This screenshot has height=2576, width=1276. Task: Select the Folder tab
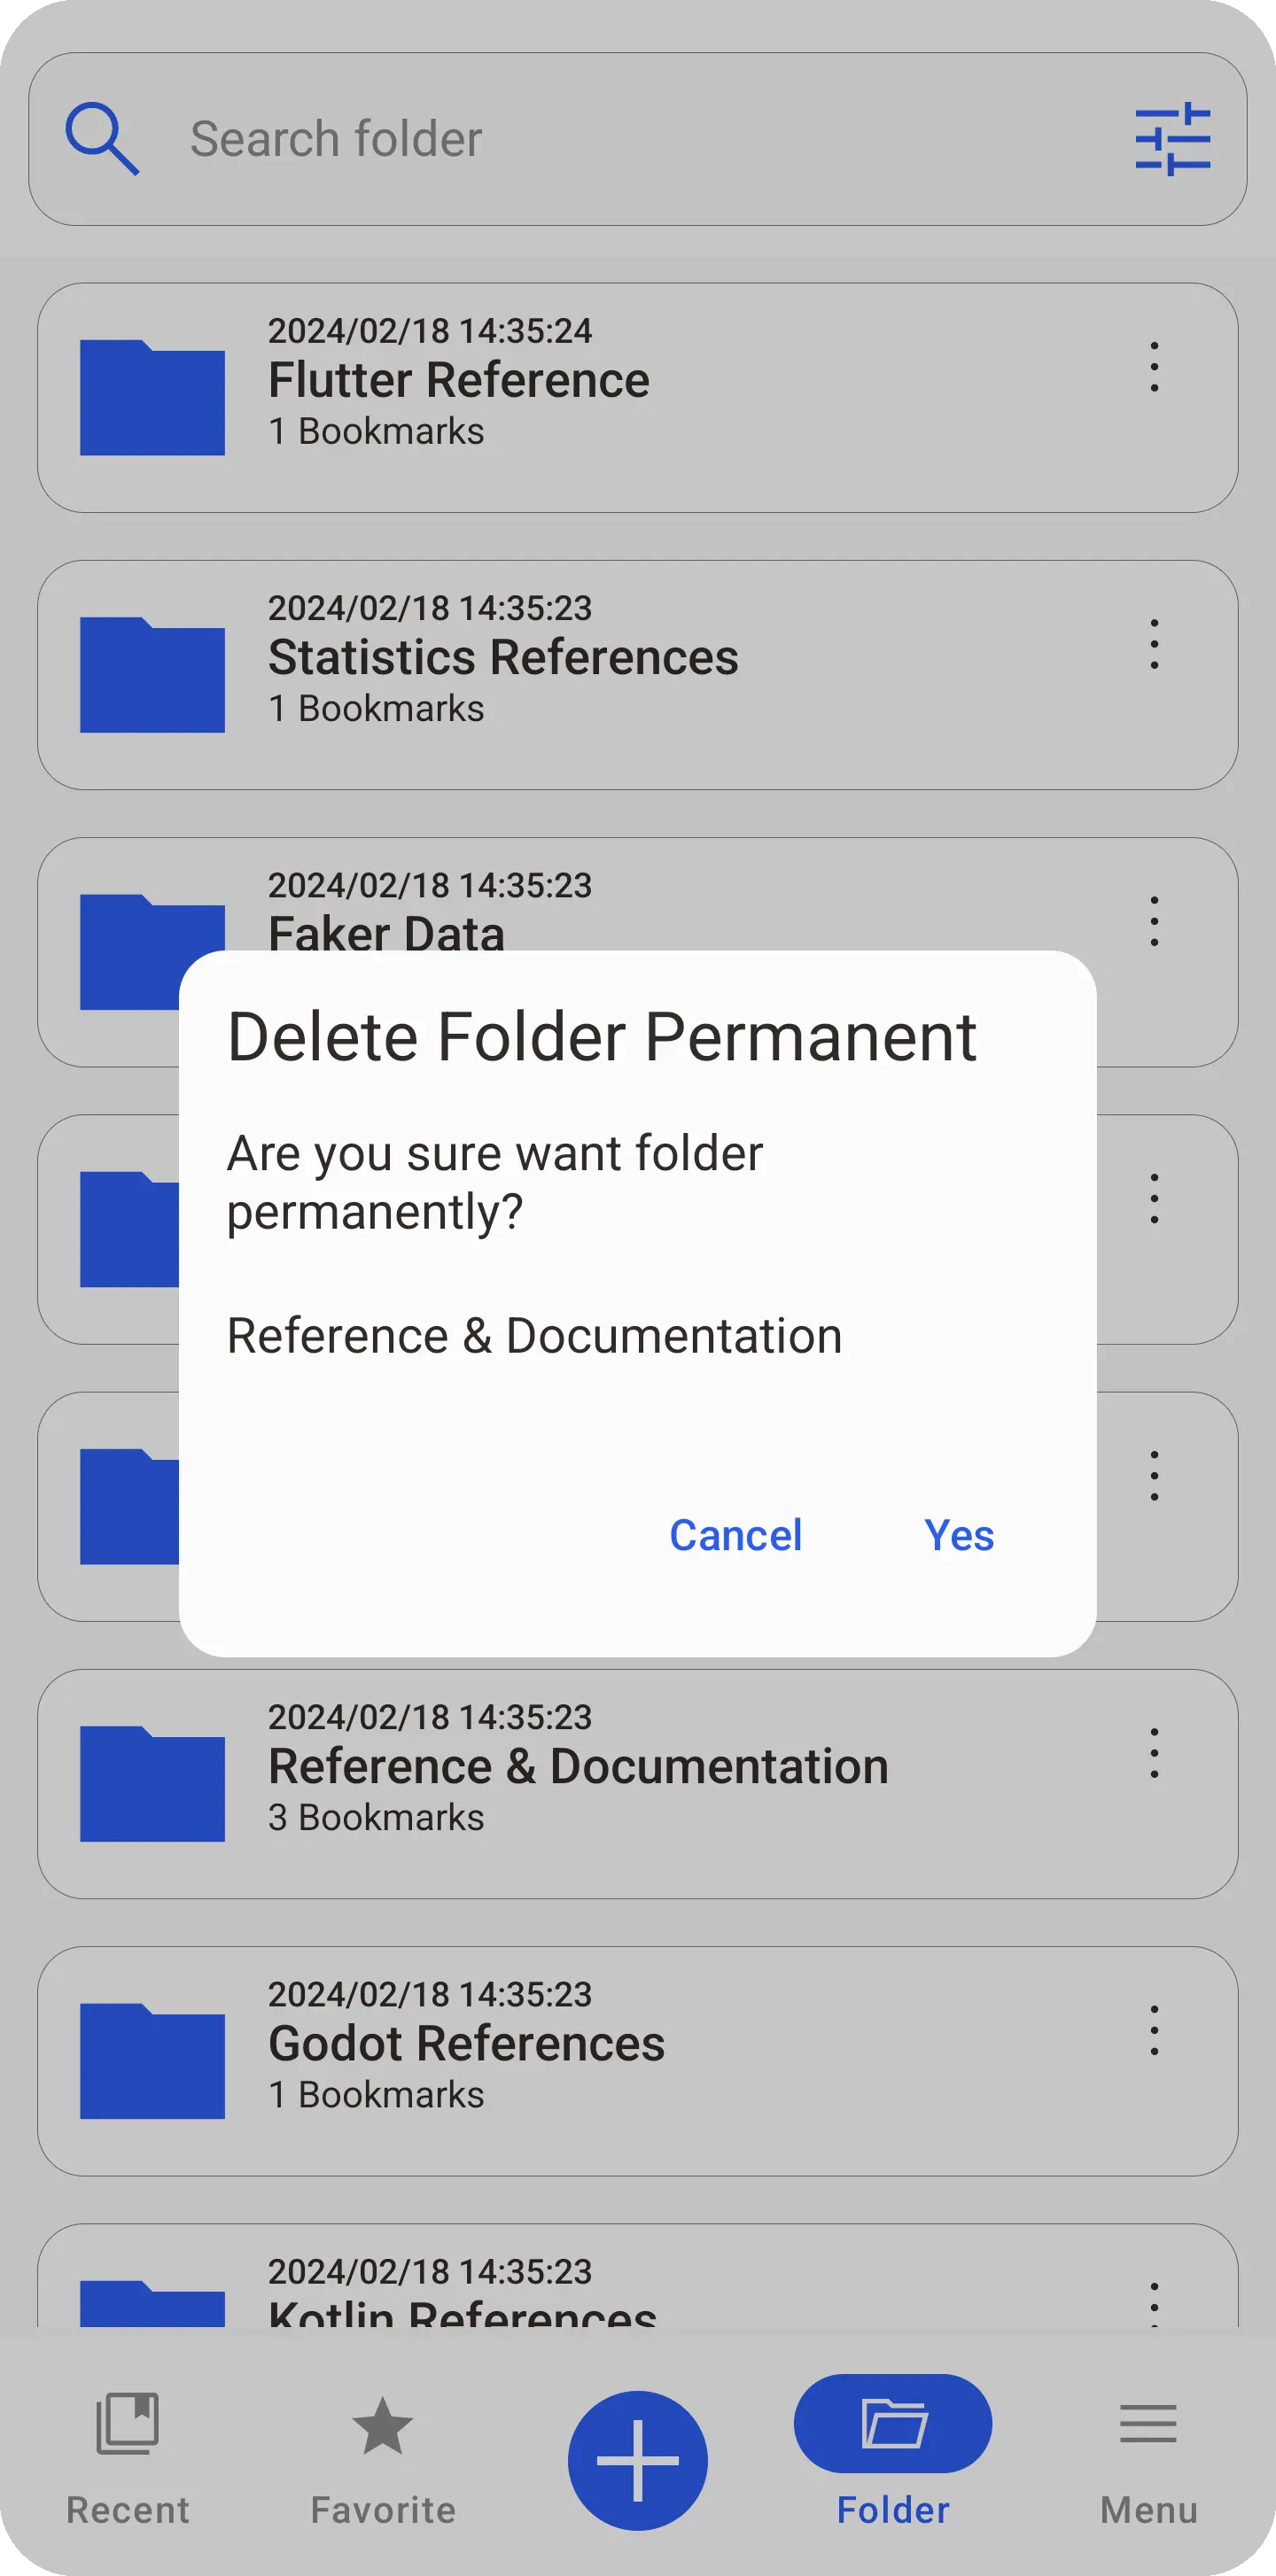click(892, 2448)
